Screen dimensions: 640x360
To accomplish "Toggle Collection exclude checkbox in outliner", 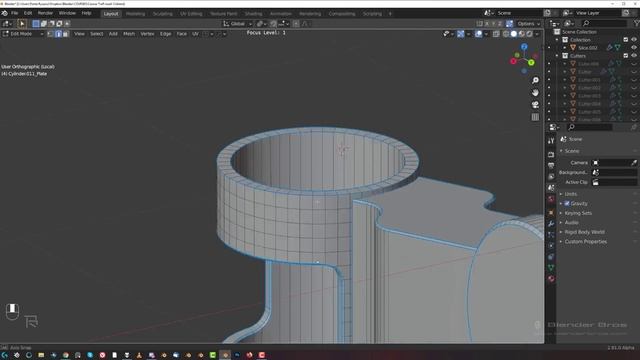I will (626, 40).
